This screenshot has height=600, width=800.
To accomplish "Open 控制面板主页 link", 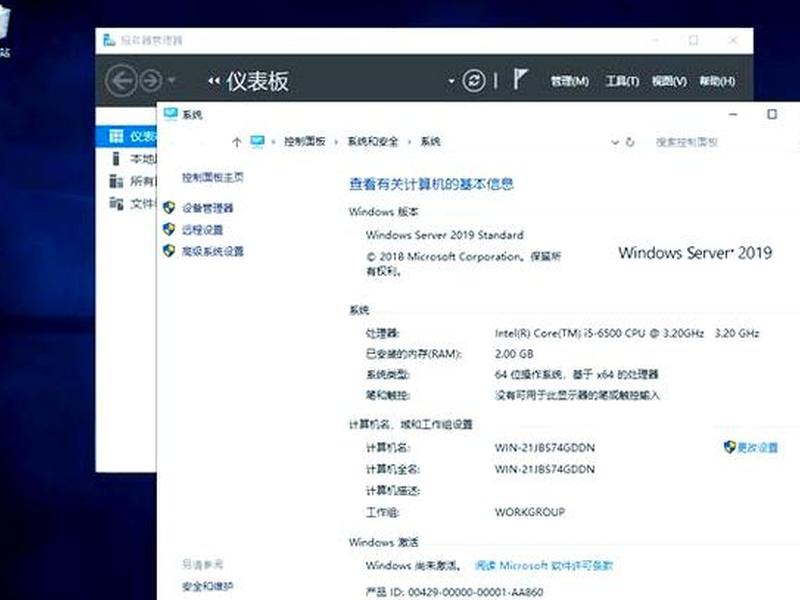I will click(x=213, y=177).
